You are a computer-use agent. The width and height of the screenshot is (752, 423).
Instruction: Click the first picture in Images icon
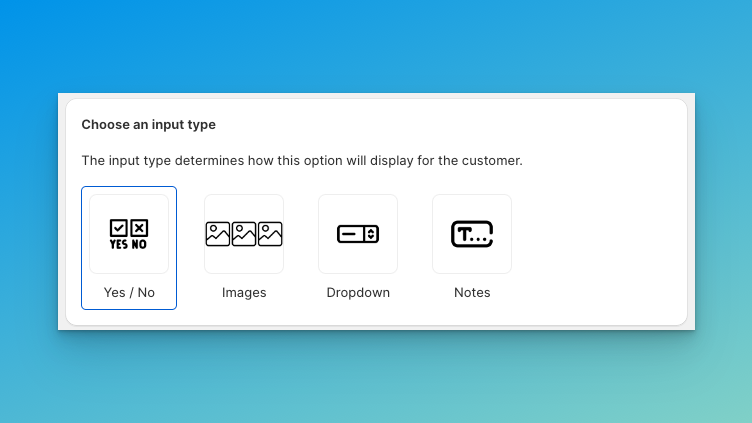click(x=218, y=234)
